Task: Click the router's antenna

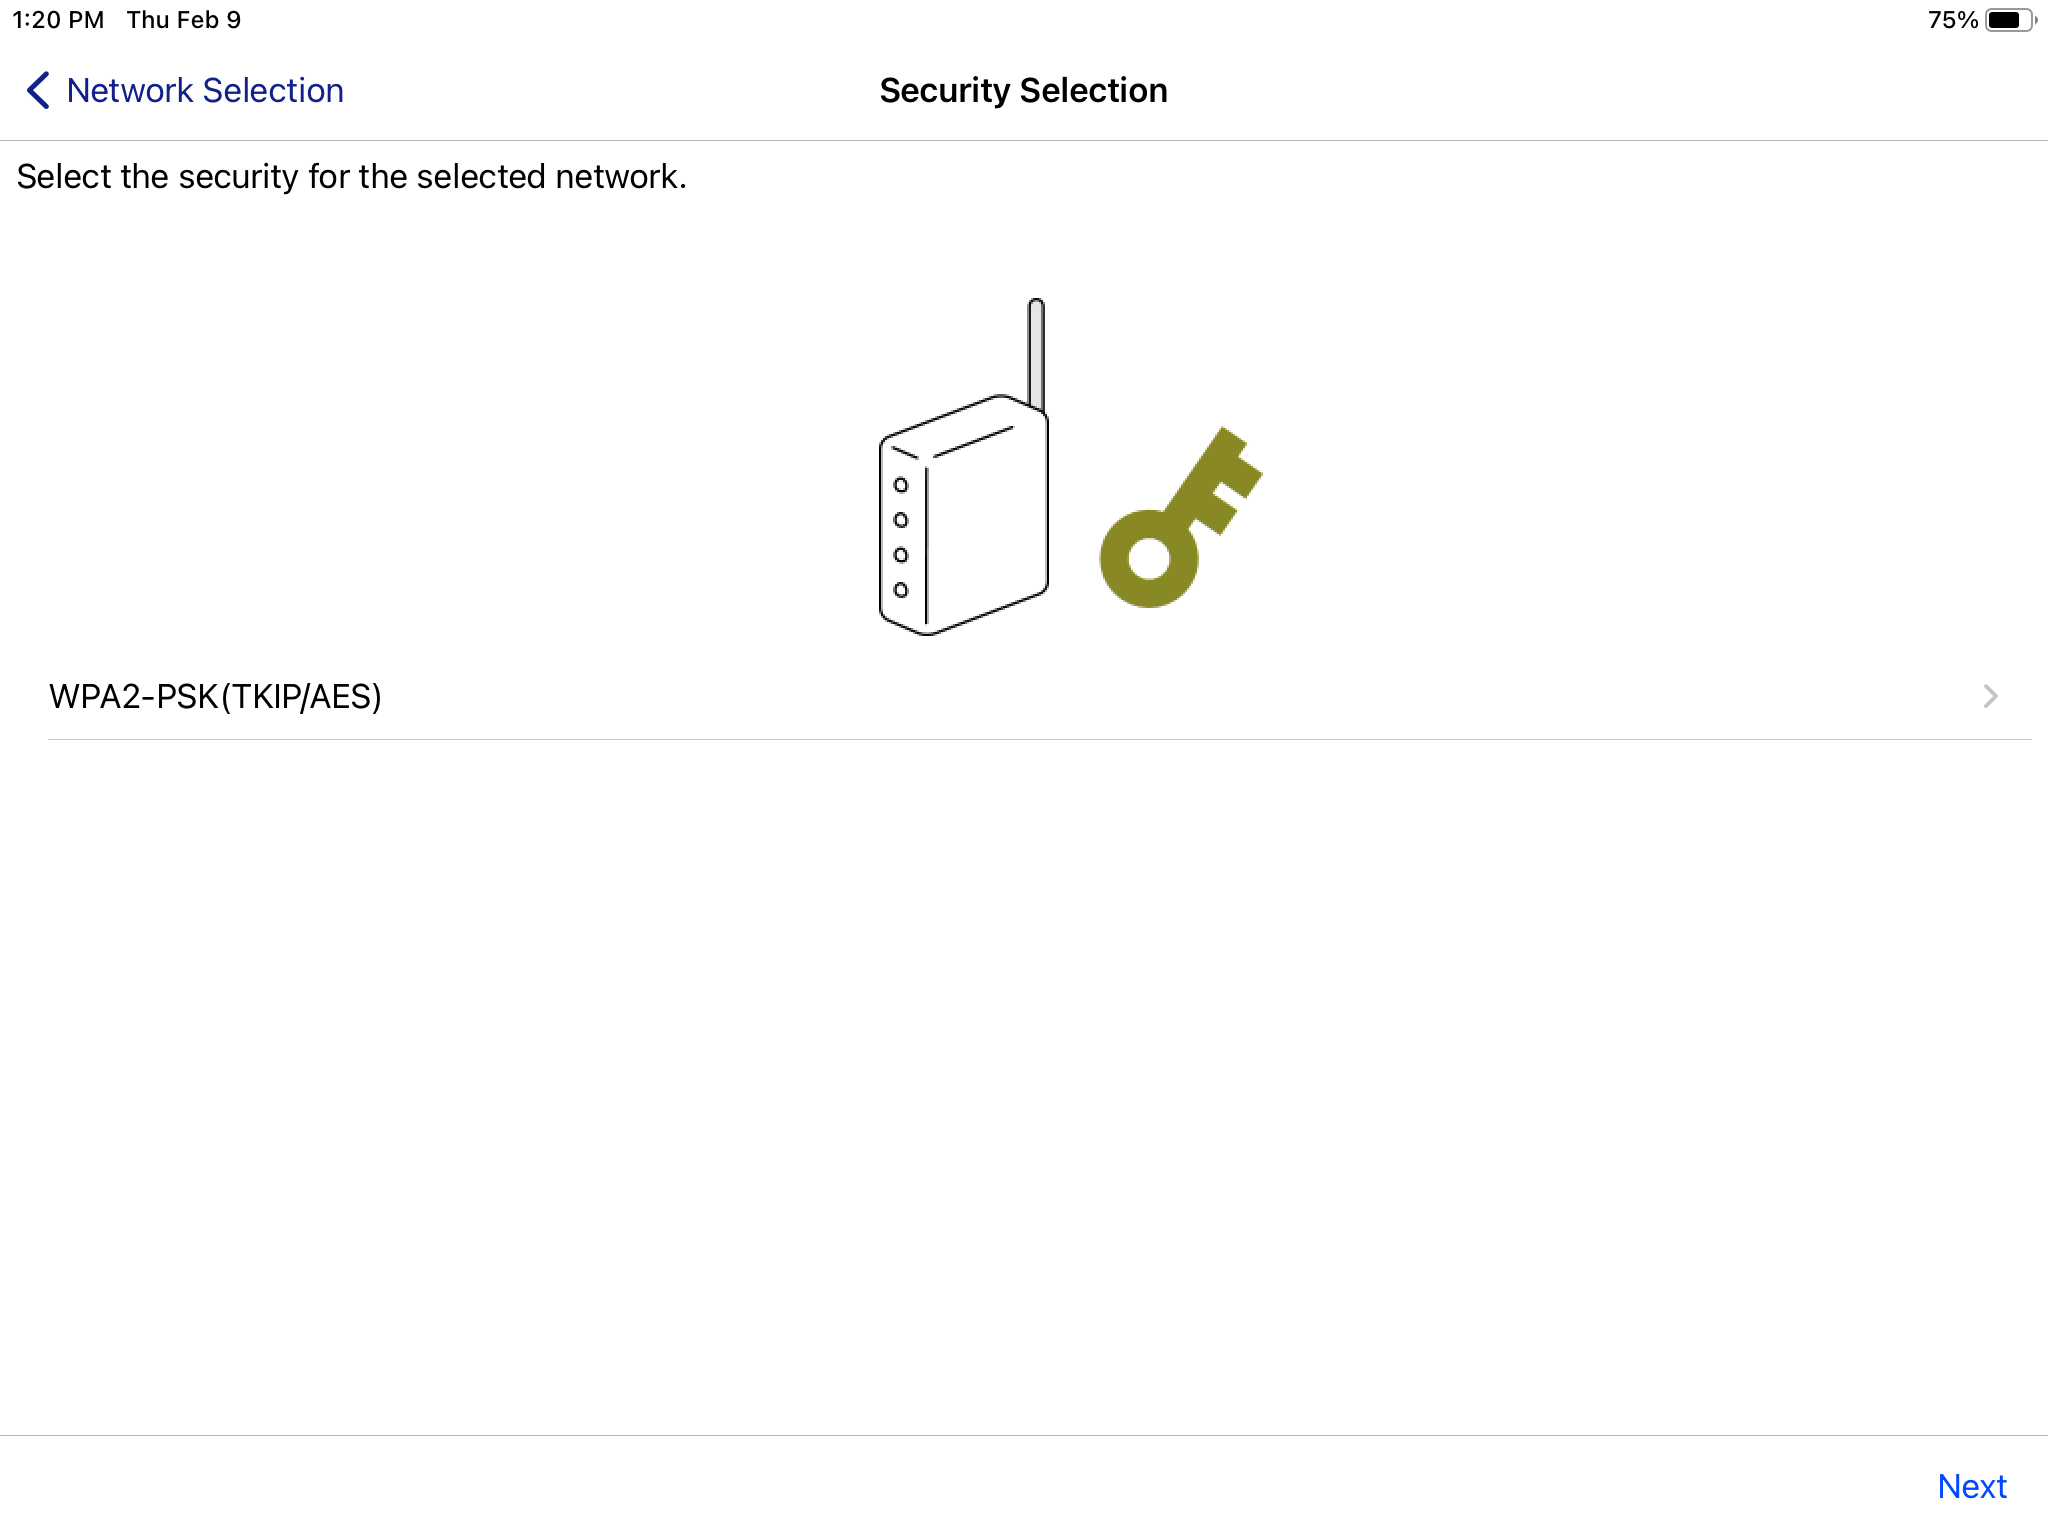Action: click(1036, 352)
